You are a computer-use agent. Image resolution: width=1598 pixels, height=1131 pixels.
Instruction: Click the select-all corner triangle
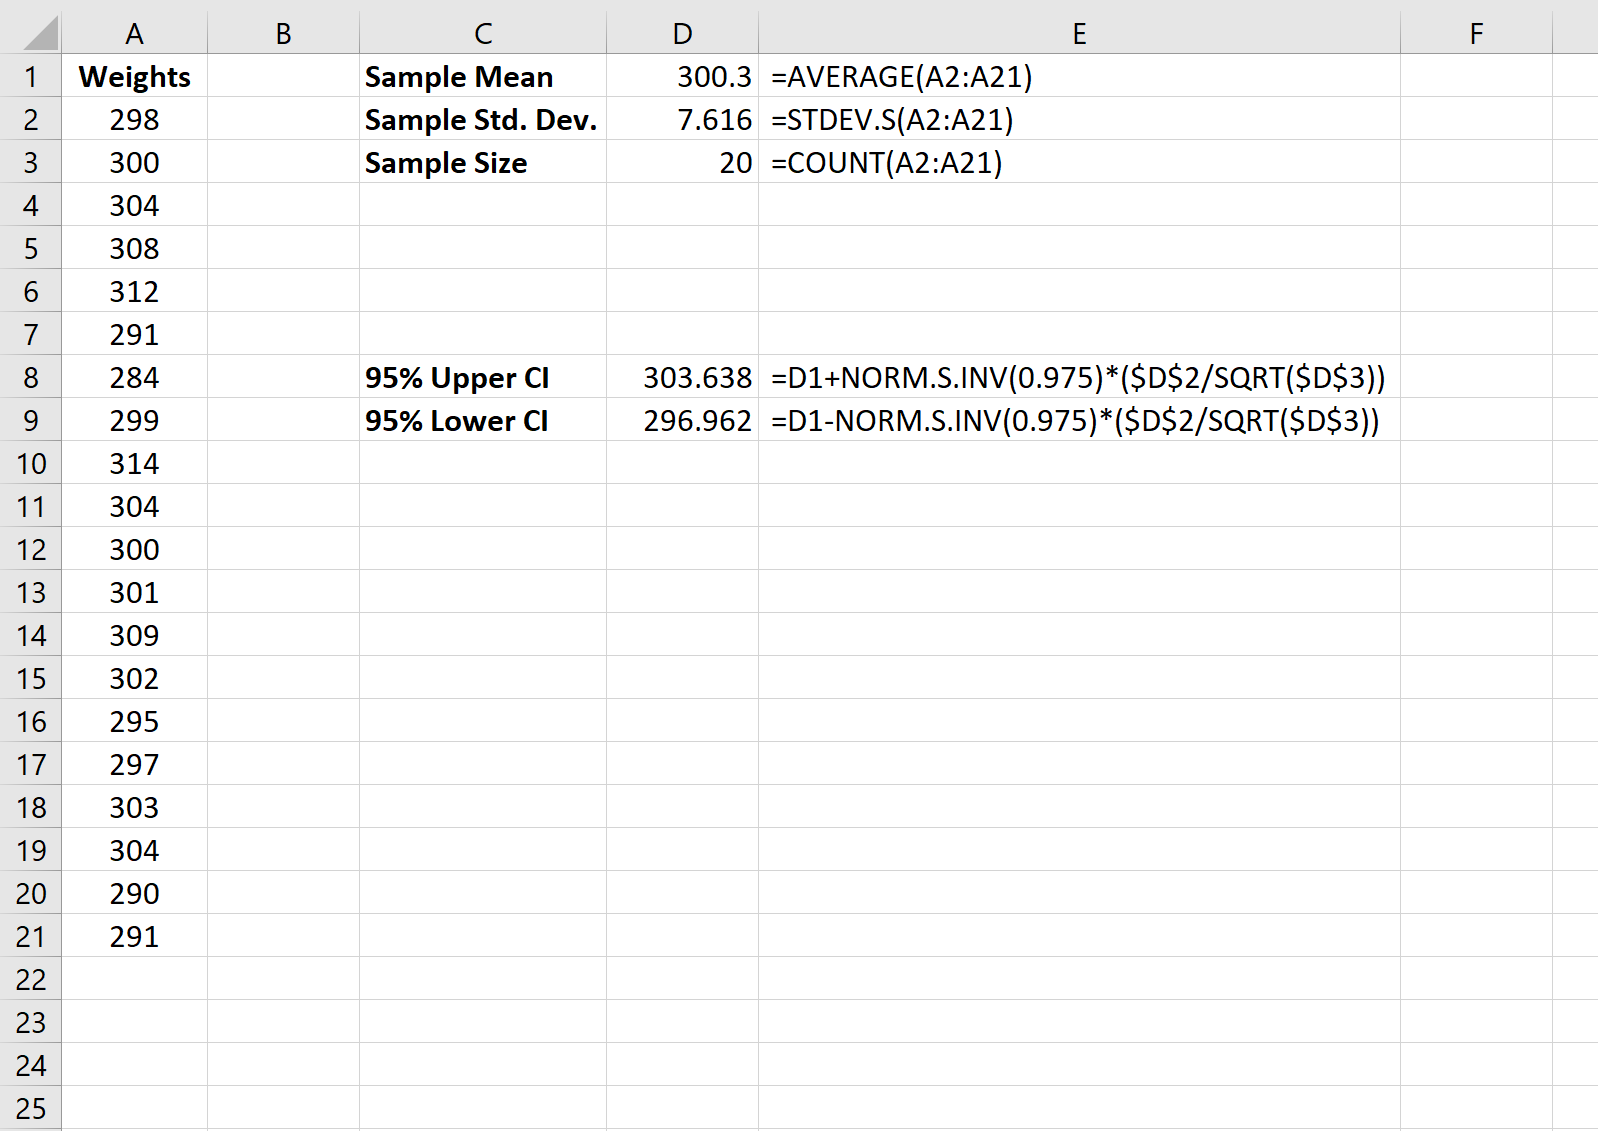(x=40, y=33)
